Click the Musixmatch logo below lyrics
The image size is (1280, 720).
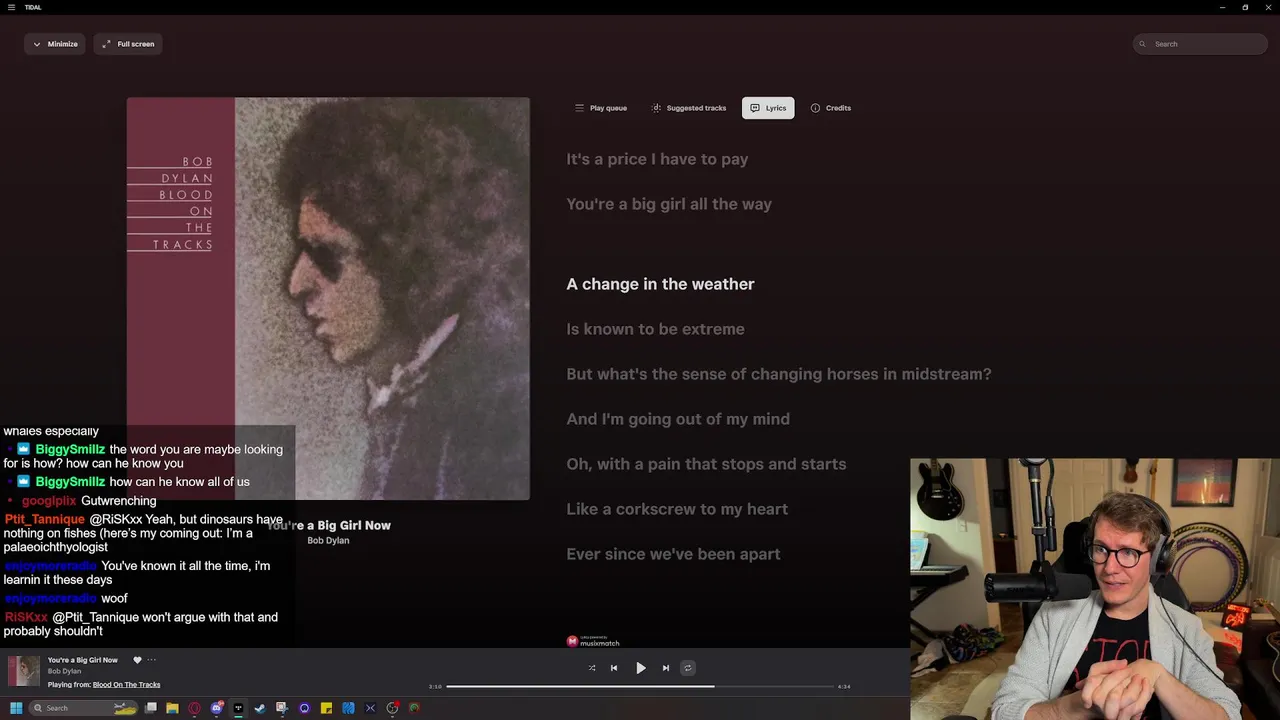coord(593,641)
